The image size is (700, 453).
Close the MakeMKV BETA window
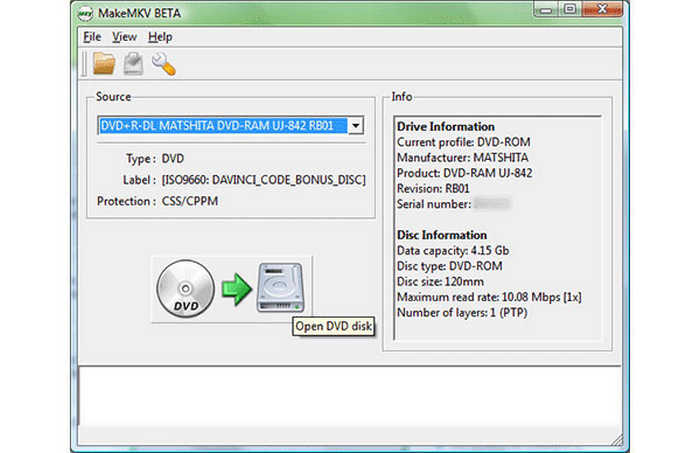point(602,9)
